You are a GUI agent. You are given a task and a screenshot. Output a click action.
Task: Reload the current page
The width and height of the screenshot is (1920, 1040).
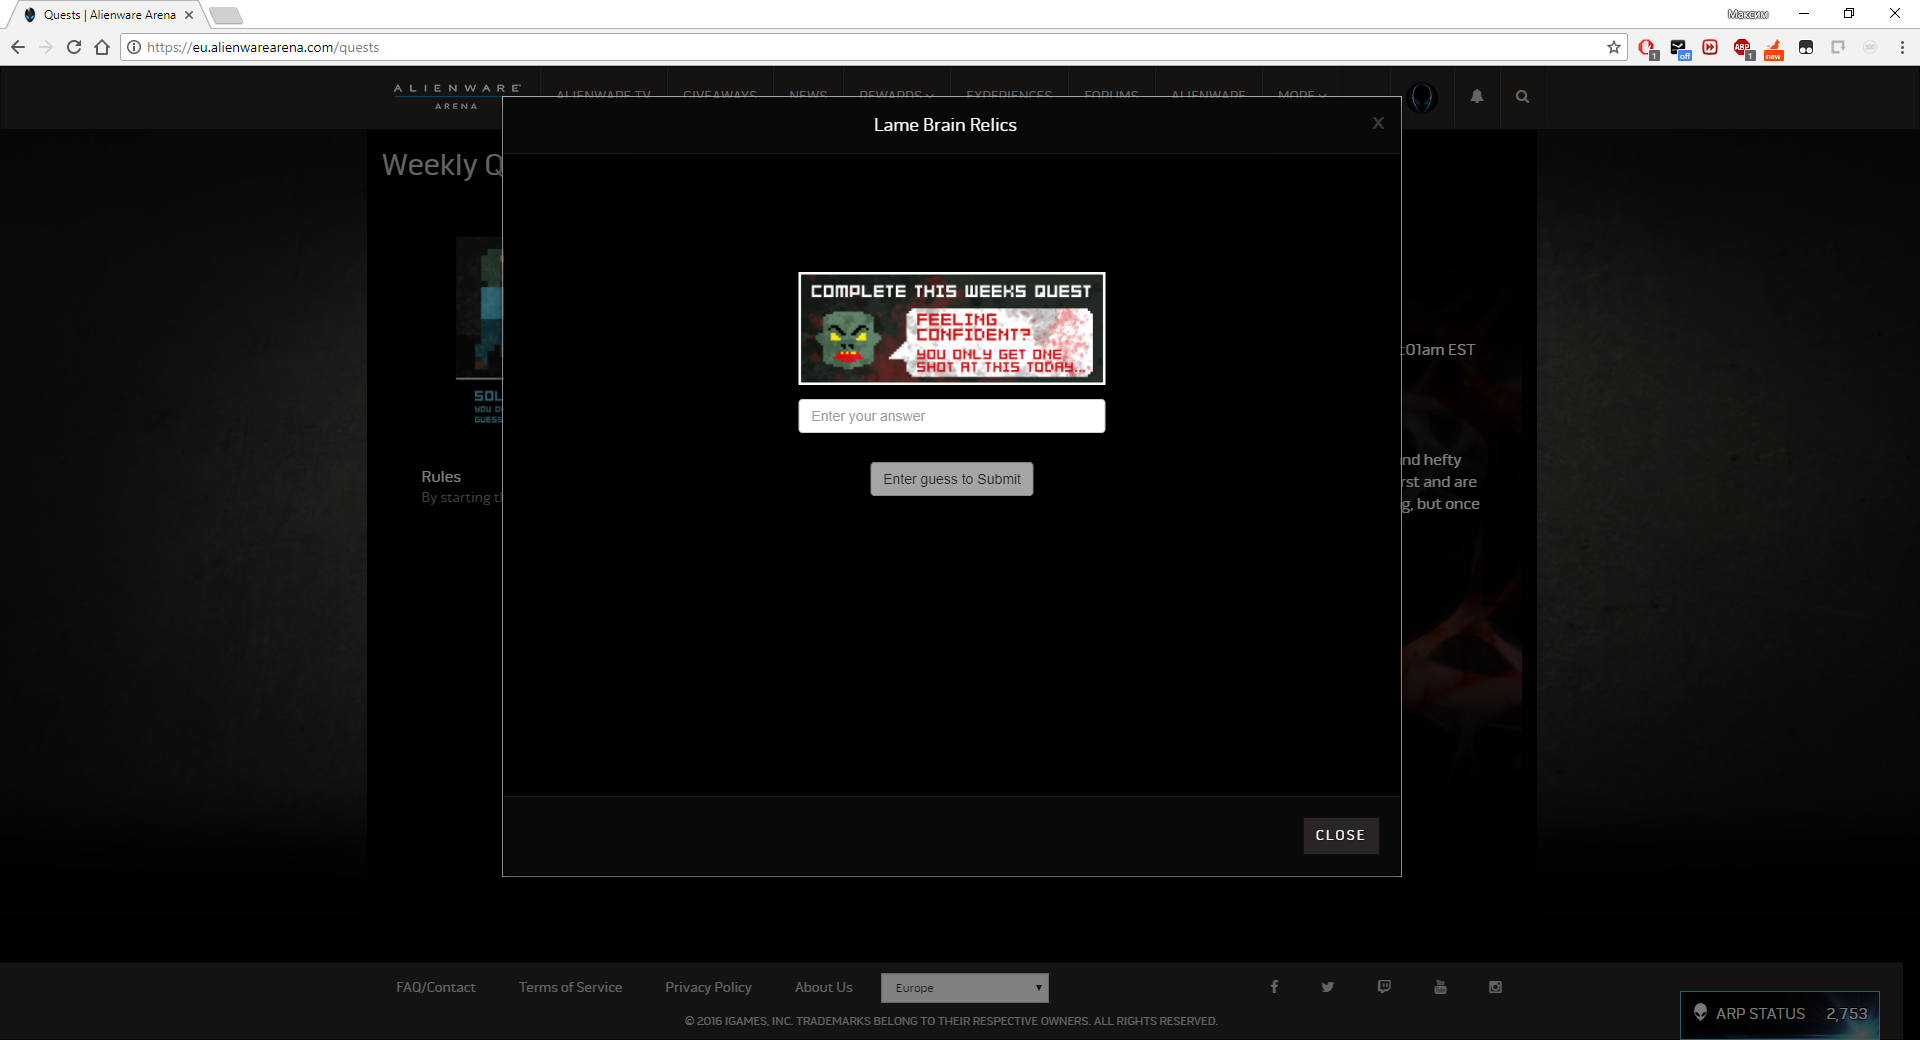(74, 47)
